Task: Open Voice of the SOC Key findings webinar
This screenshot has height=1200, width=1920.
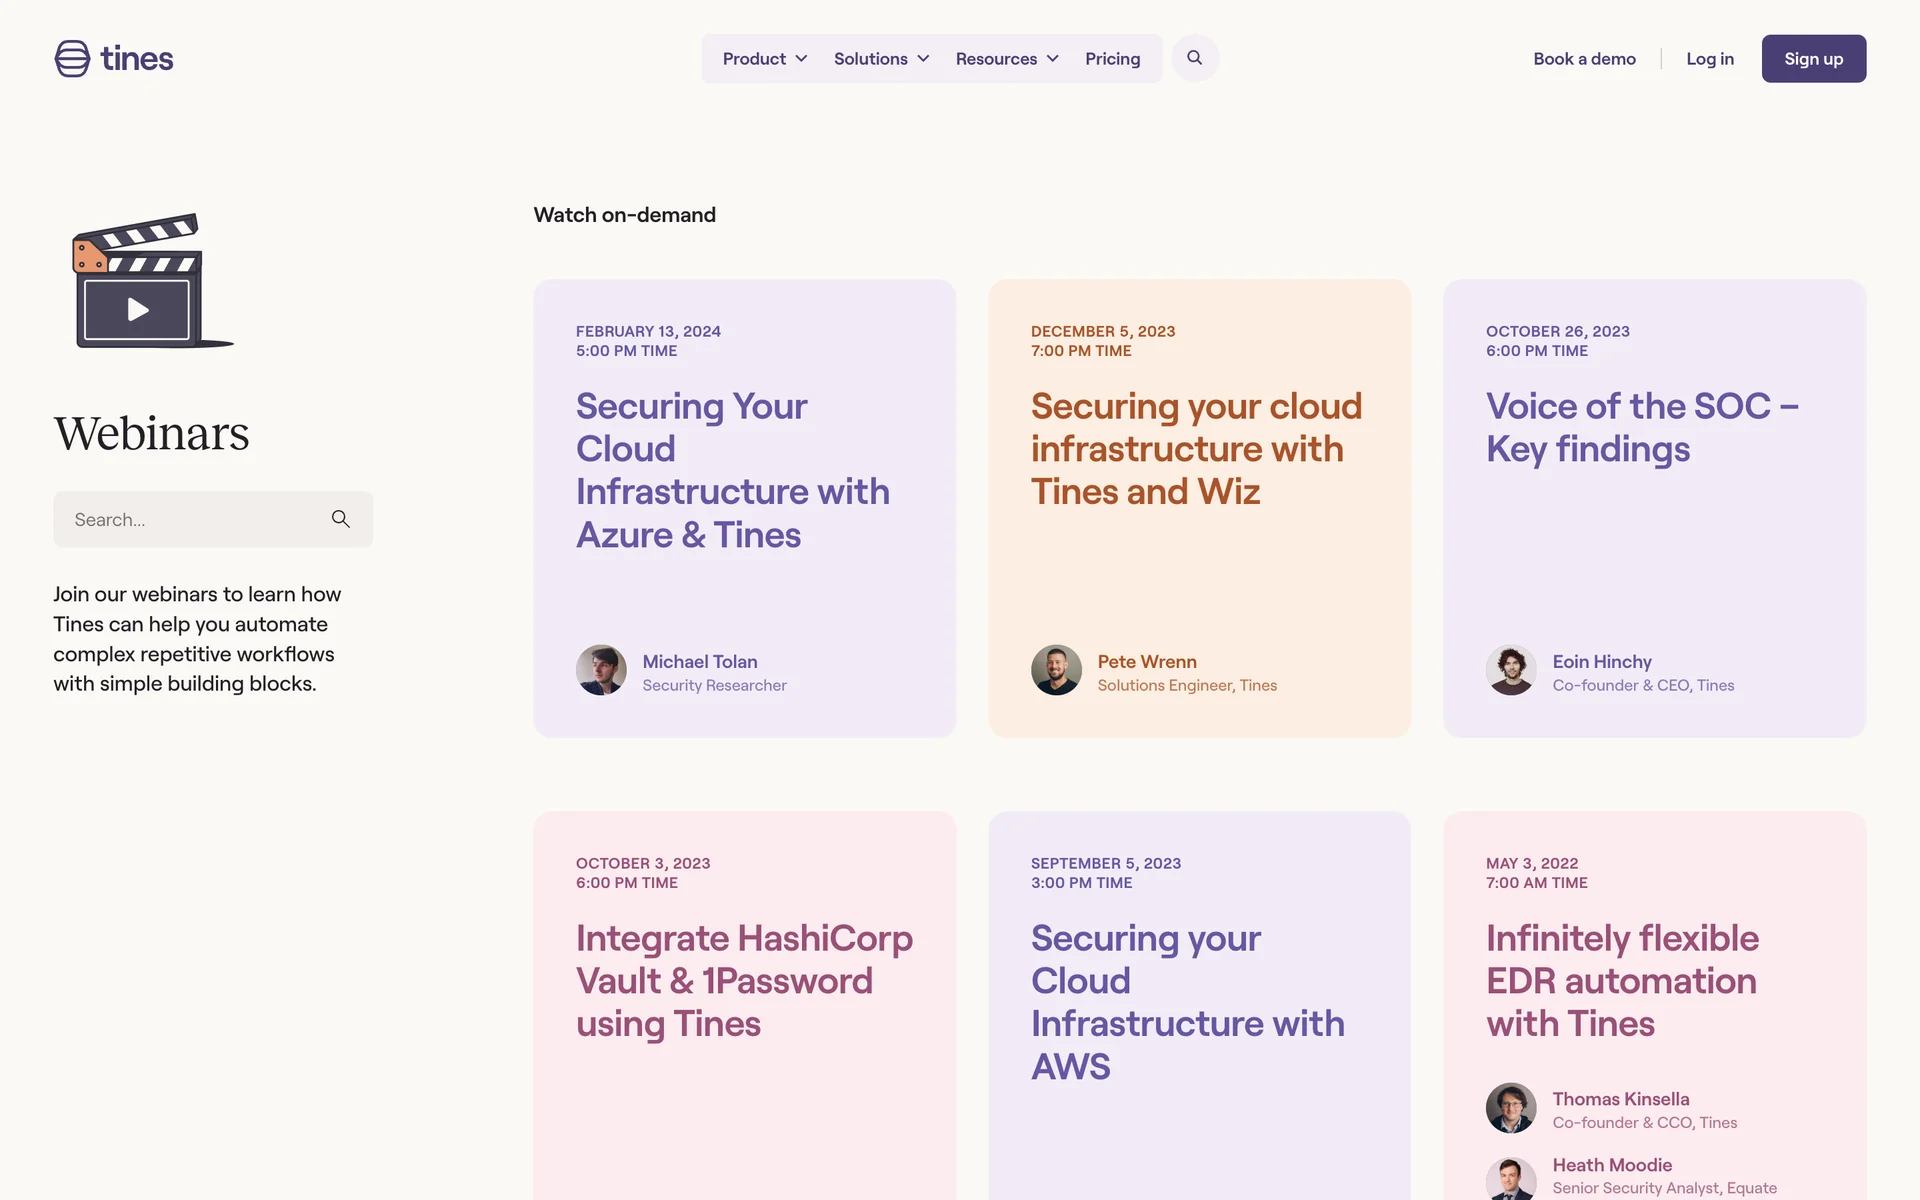Action: pos(1641,428)
